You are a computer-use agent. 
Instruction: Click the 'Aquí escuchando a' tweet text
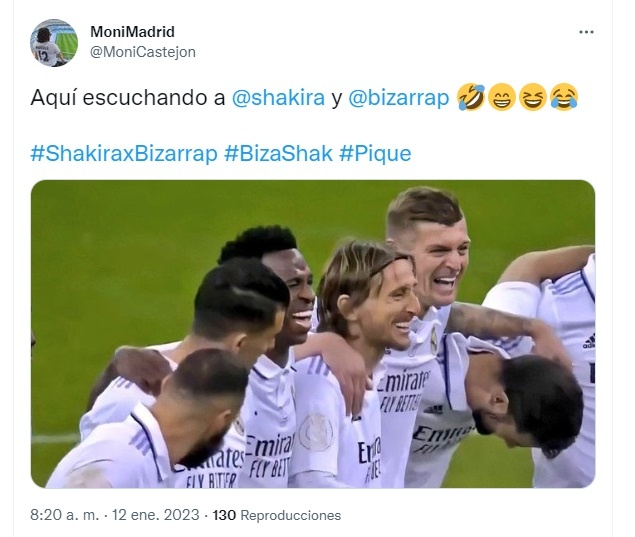tap(128, 98)
